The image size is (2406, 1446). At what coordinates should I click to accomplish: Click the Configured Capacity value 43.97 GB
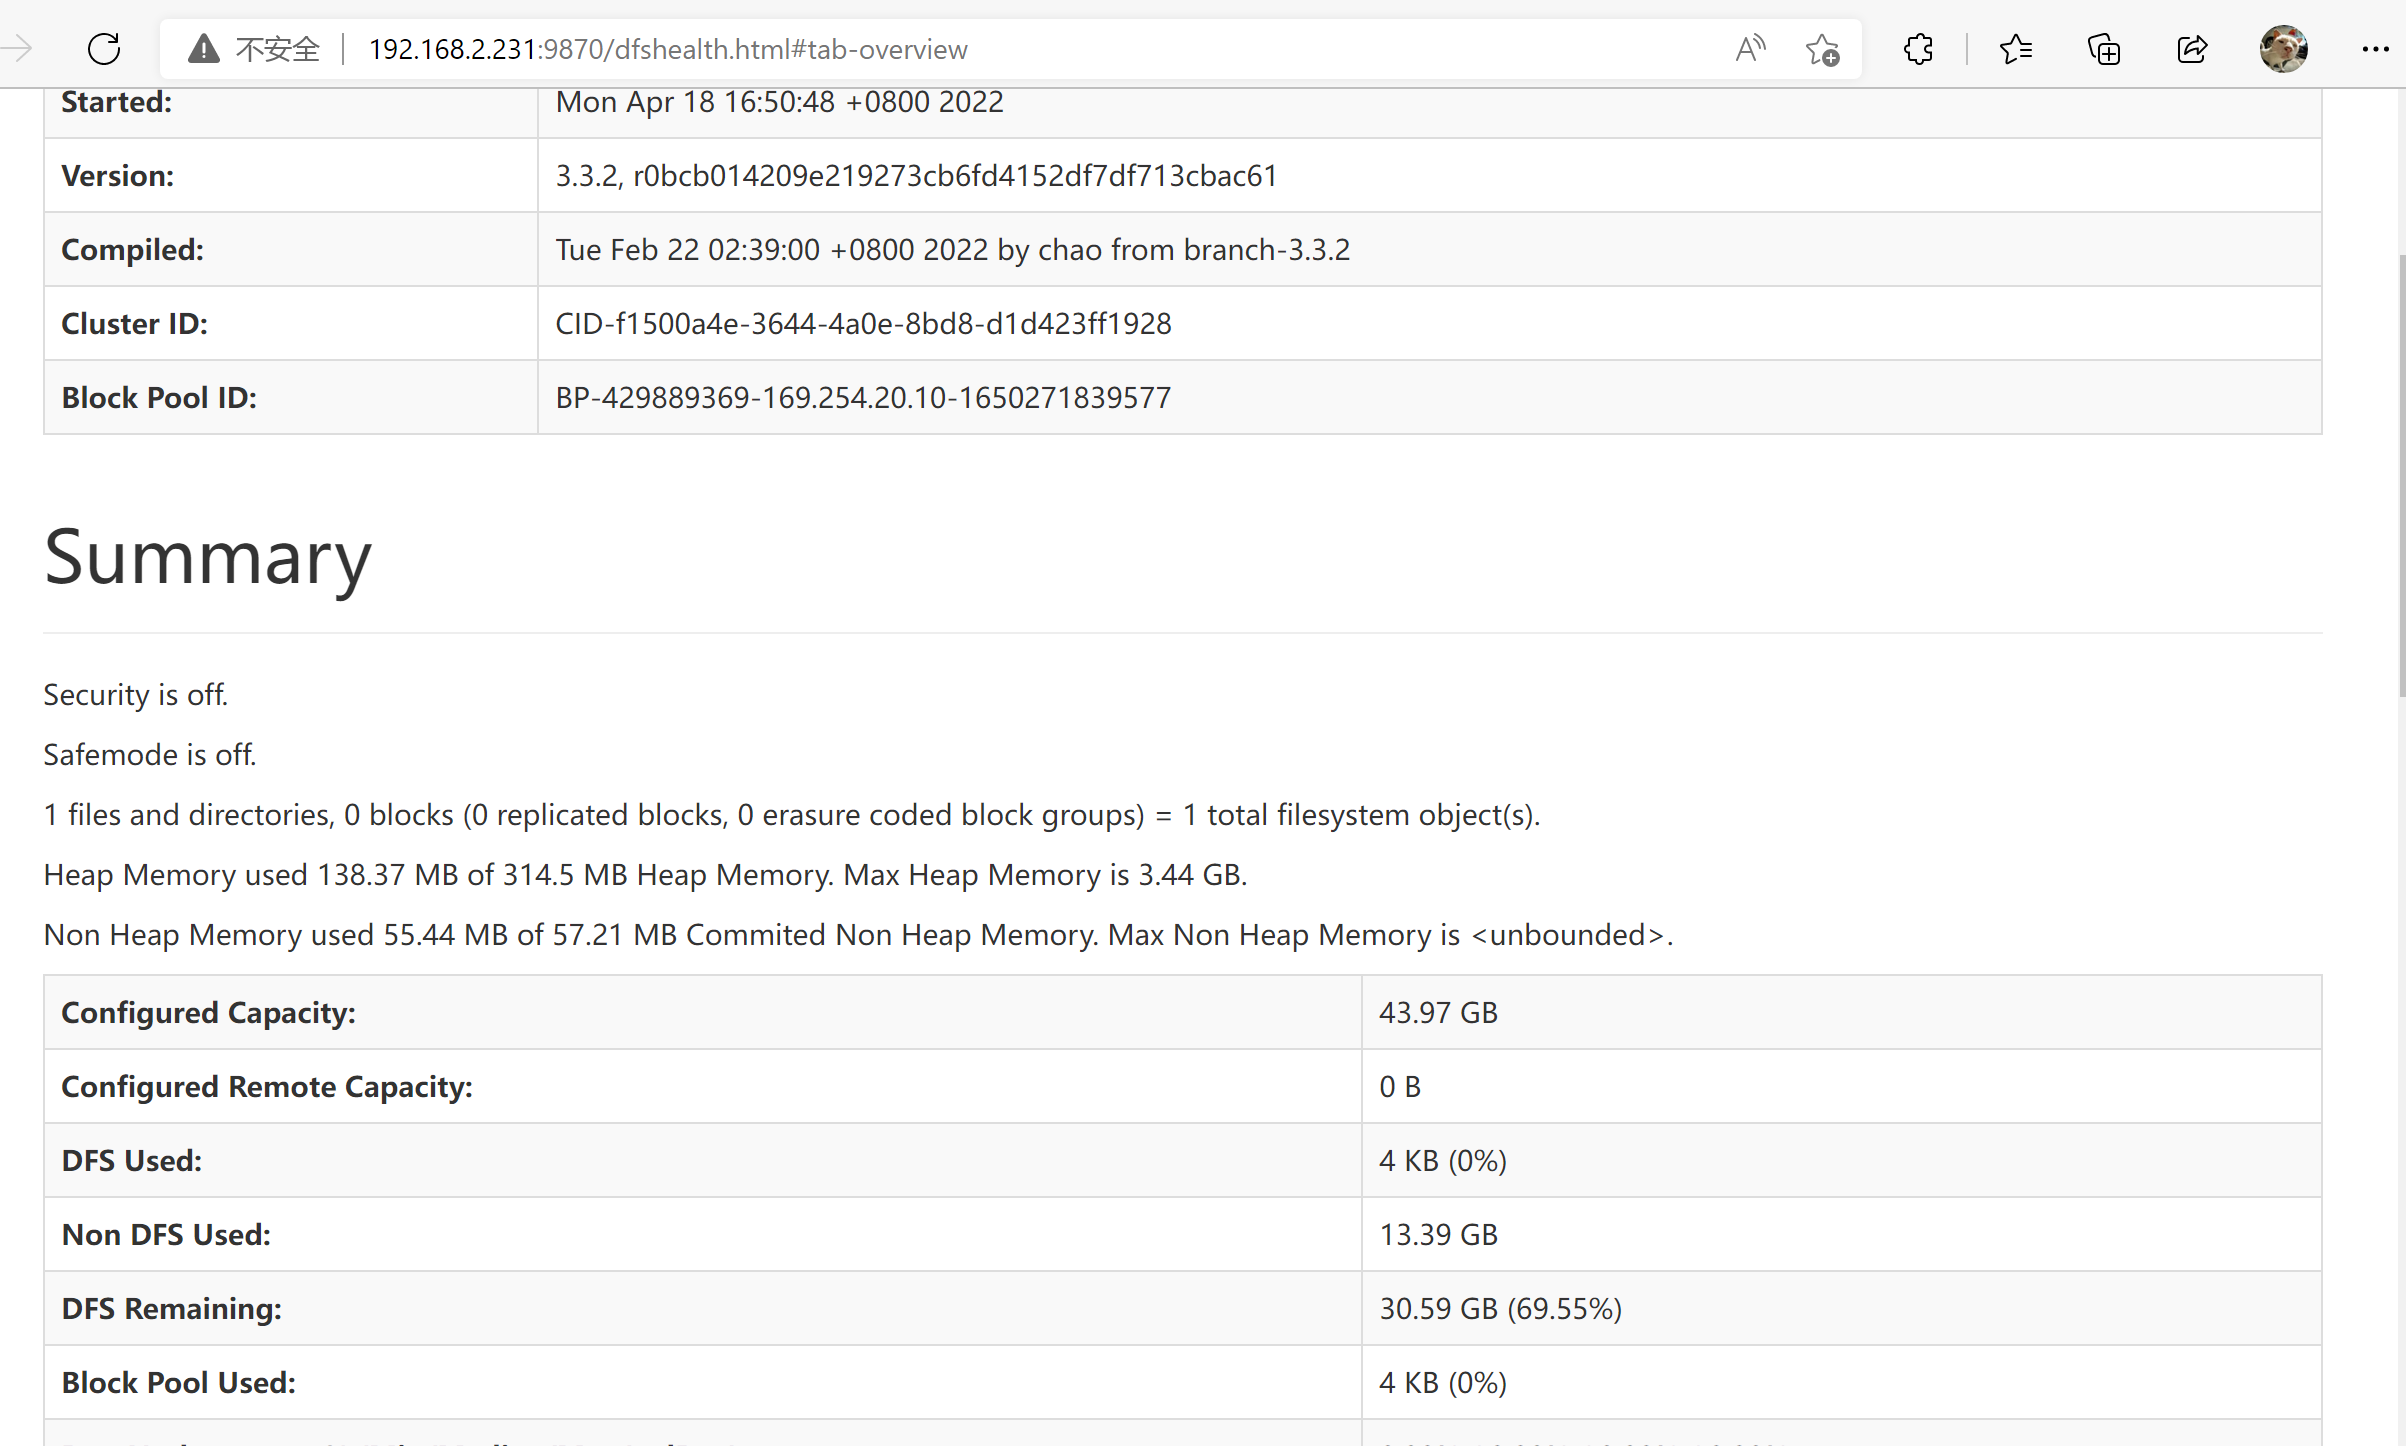(x=1437, y=1012)
